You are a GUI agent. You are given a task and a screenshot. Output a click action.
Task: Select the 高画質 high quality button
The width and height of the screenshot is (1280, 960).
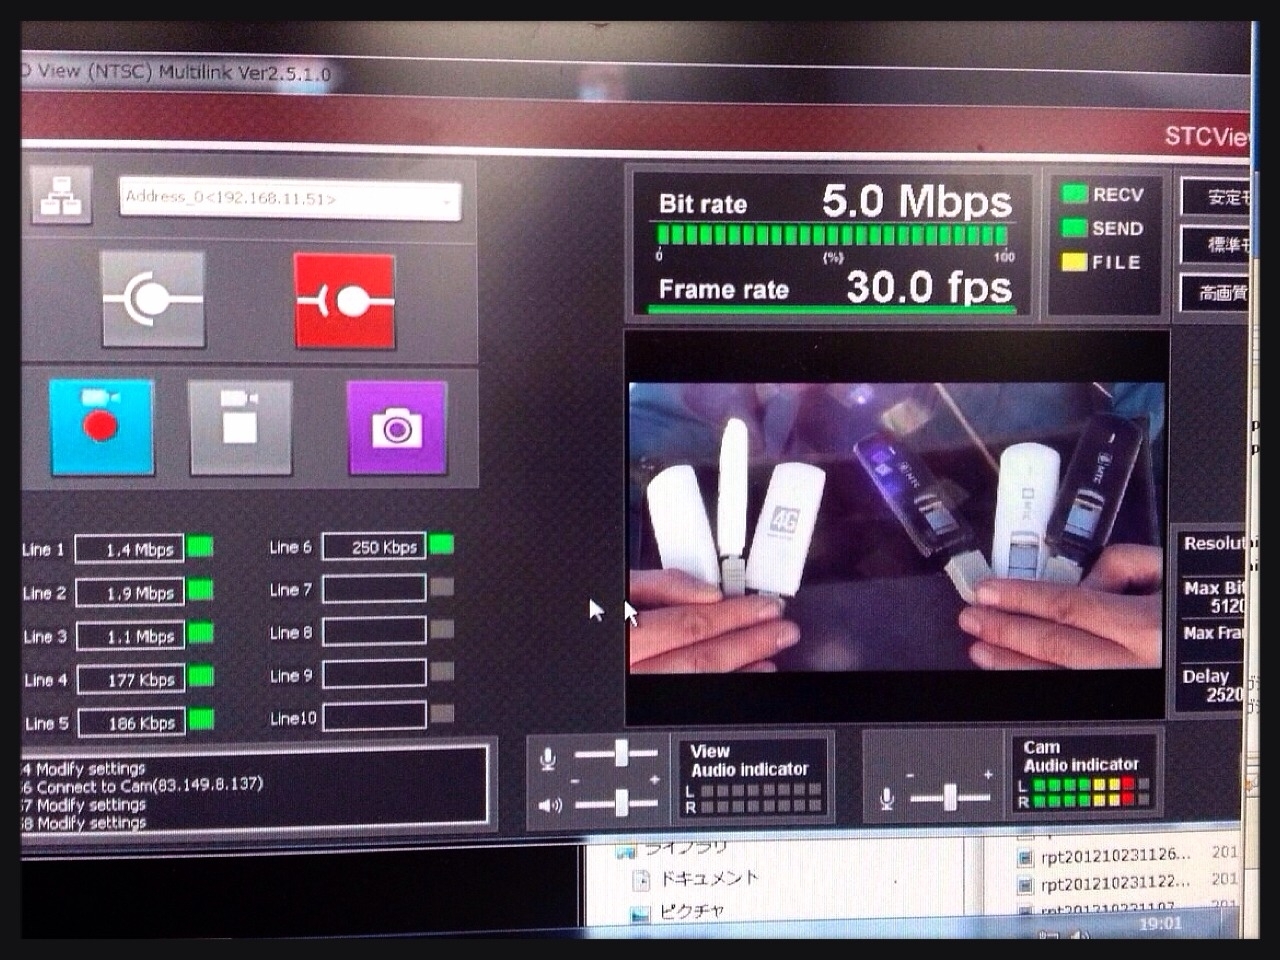coord(1215,292)
